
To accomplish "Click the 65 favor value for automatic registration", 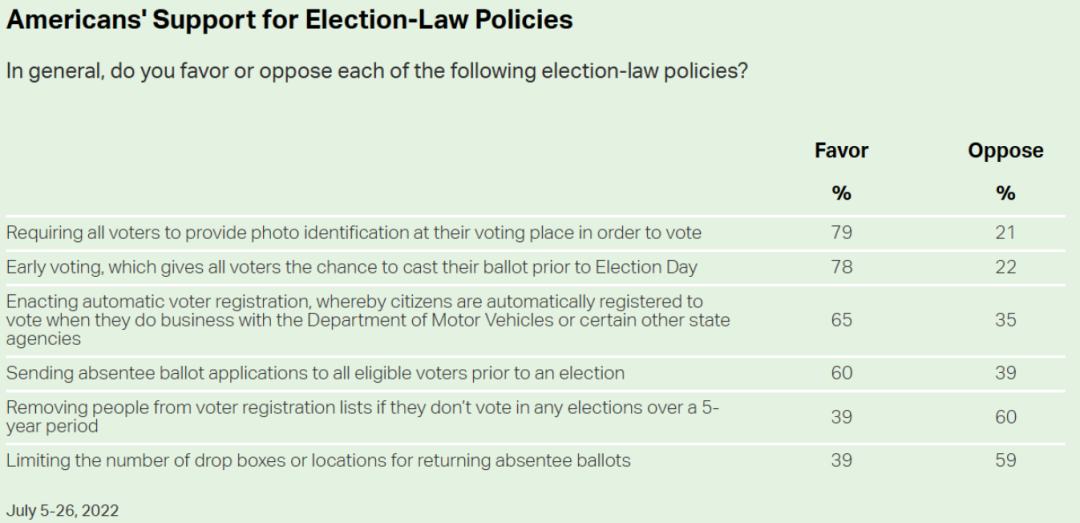I will pos(841,320).
